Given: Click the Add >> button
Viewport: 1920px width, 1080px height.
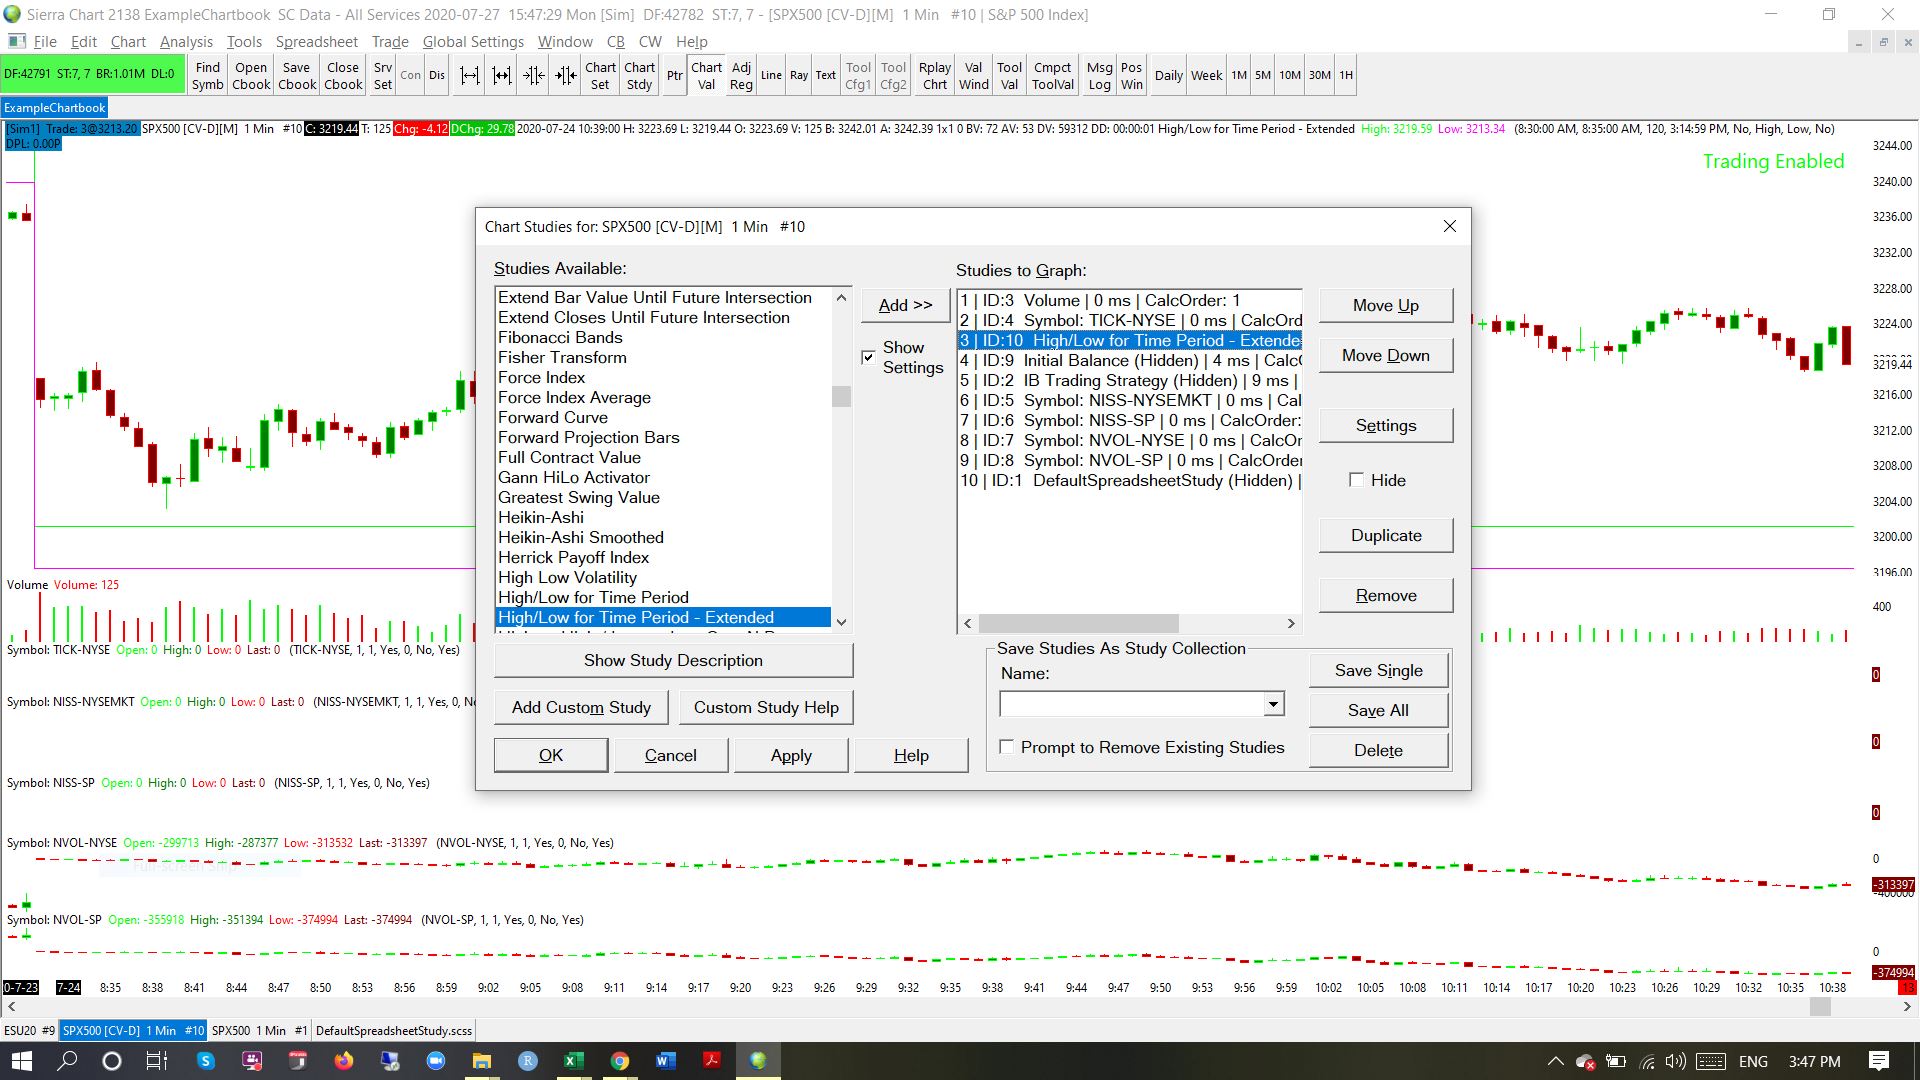Looking at the screenshot, I should tap(905, 306).
